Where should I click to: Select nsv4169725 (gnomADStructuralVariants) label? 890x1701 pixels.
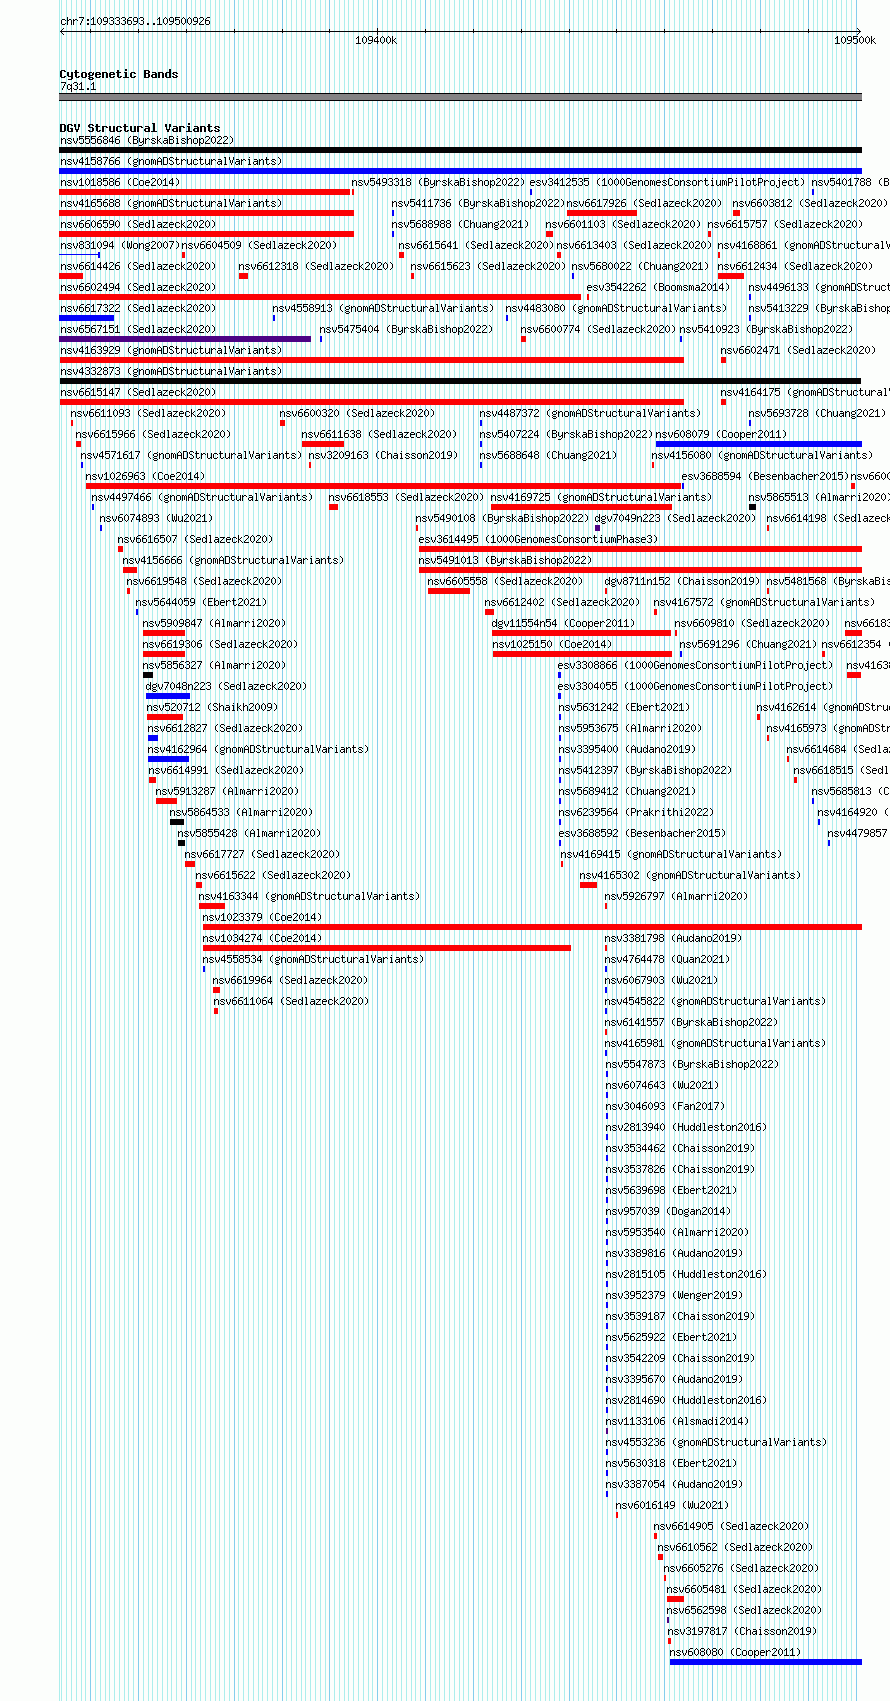coord(601,498)
